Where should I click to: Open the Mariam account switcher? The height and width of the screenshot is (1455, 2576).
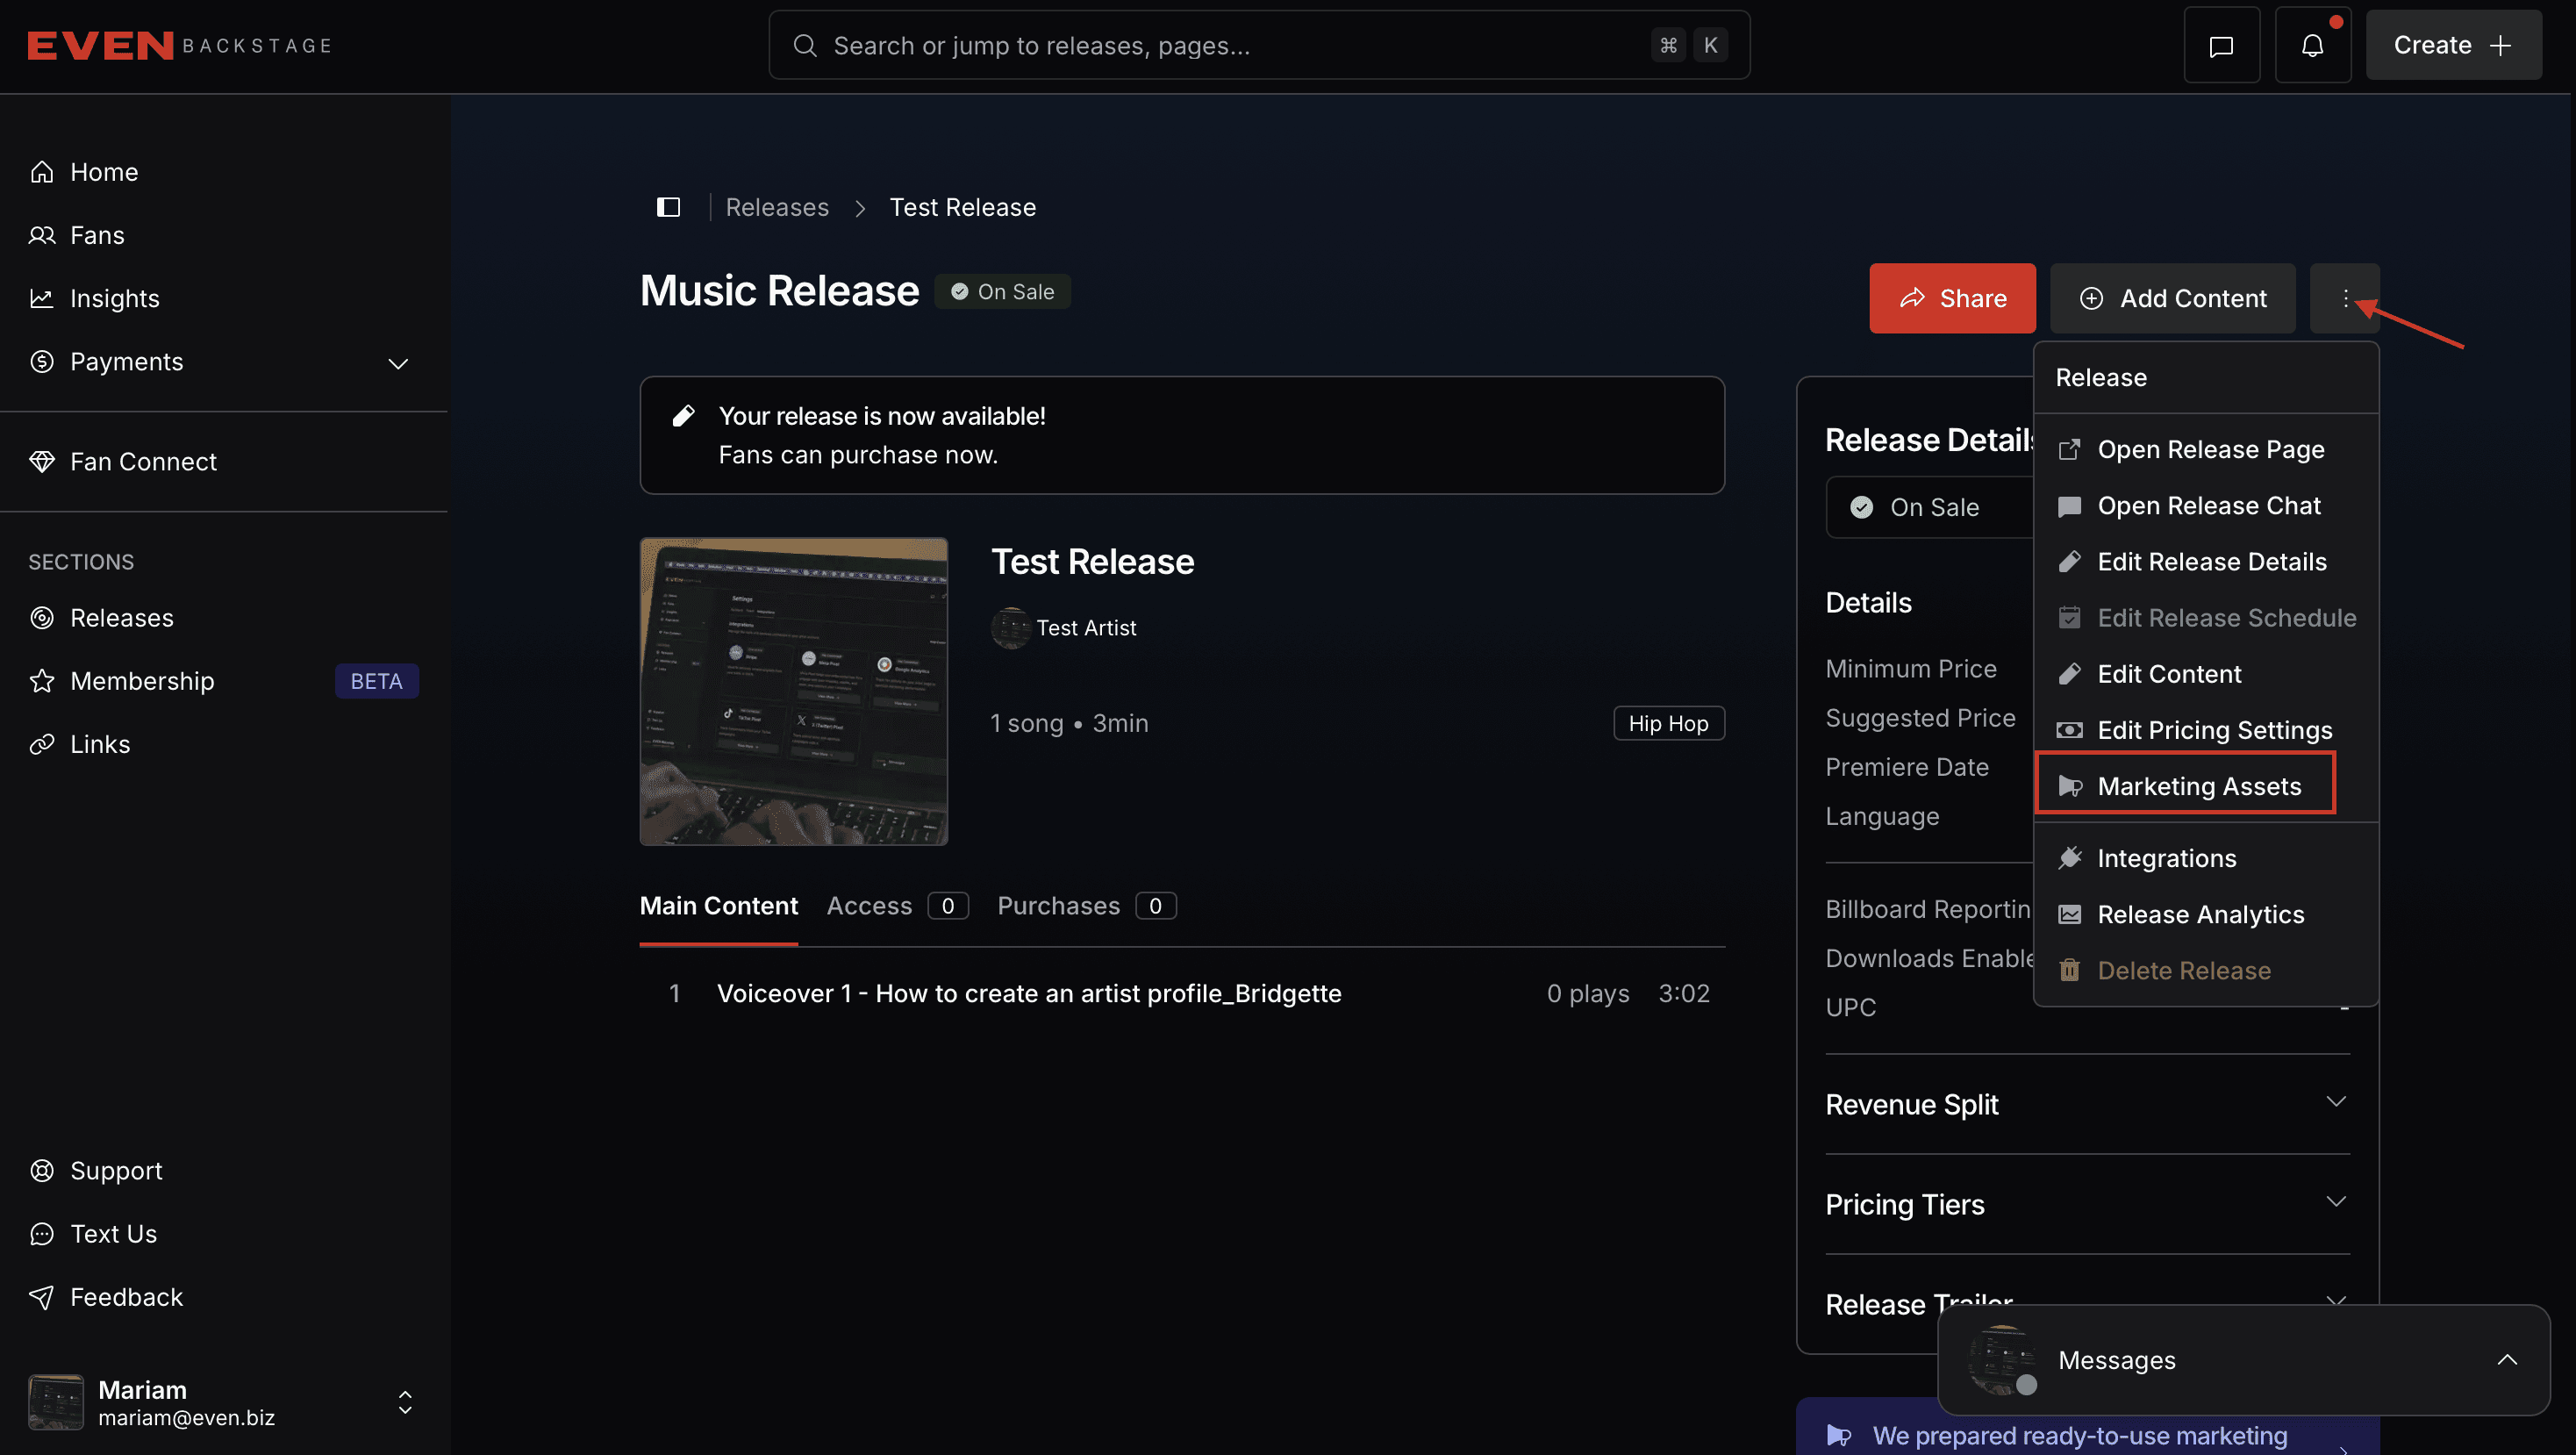tap(222, 1402)
